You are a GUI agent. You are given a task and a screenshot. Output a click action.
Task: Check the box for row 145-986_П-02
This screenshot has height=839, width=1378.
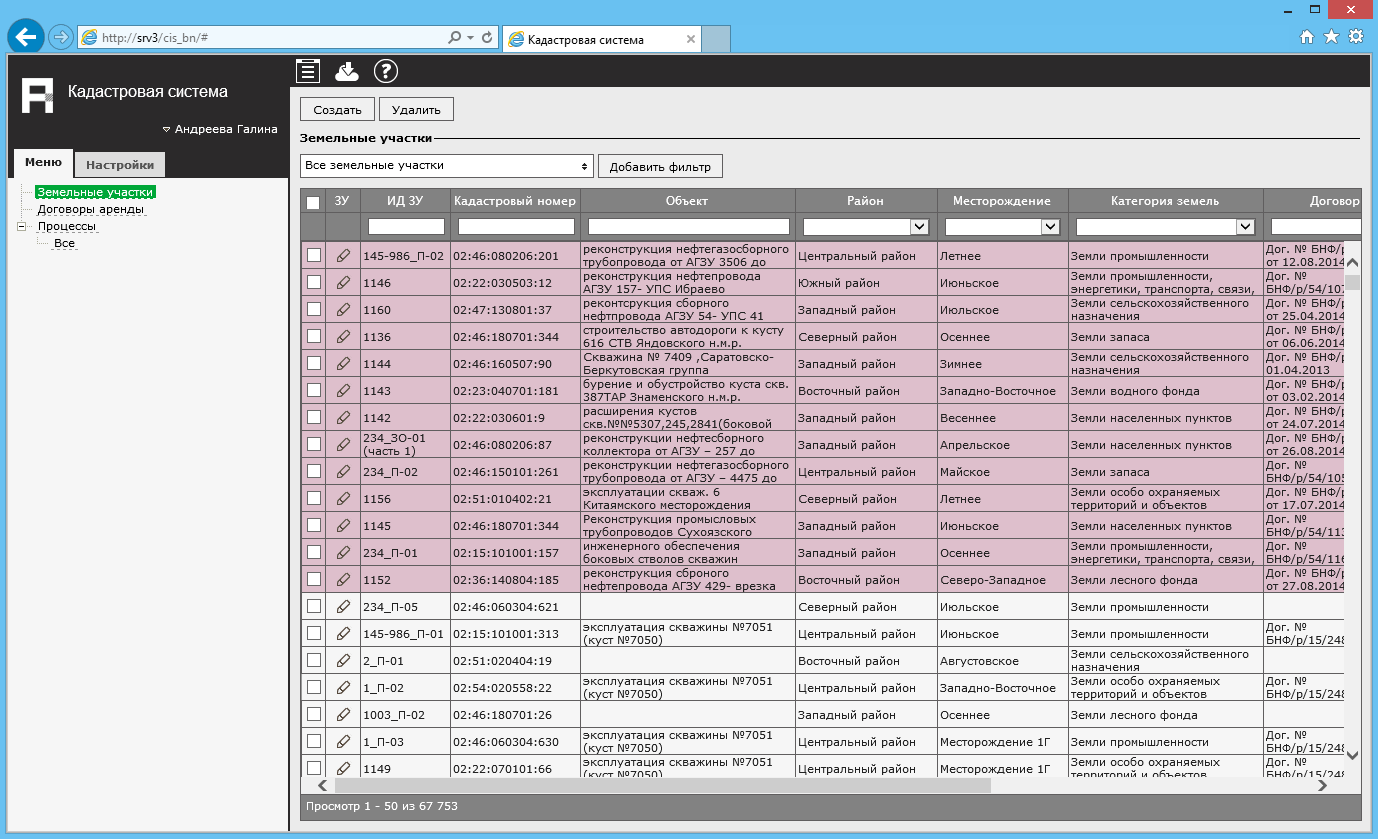[314, 255]
